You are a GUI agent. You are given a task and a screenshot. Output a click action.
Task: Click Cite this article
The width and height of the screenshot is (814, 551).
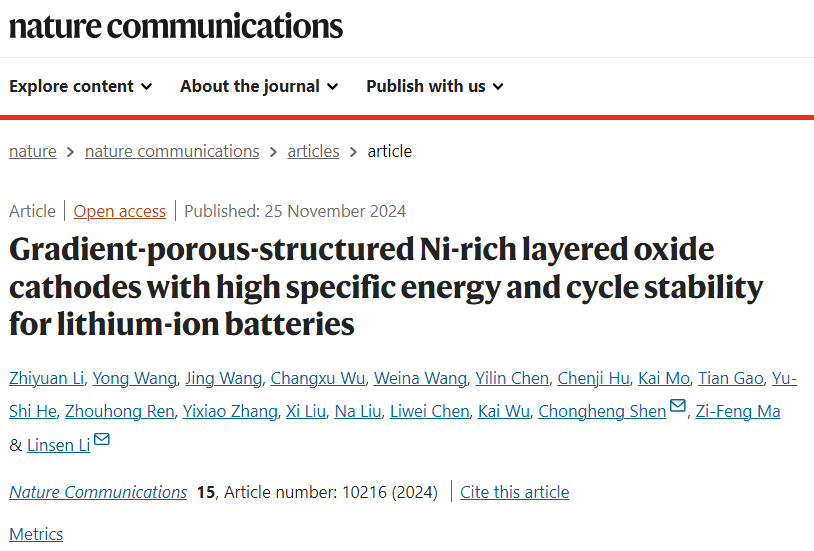514,492
